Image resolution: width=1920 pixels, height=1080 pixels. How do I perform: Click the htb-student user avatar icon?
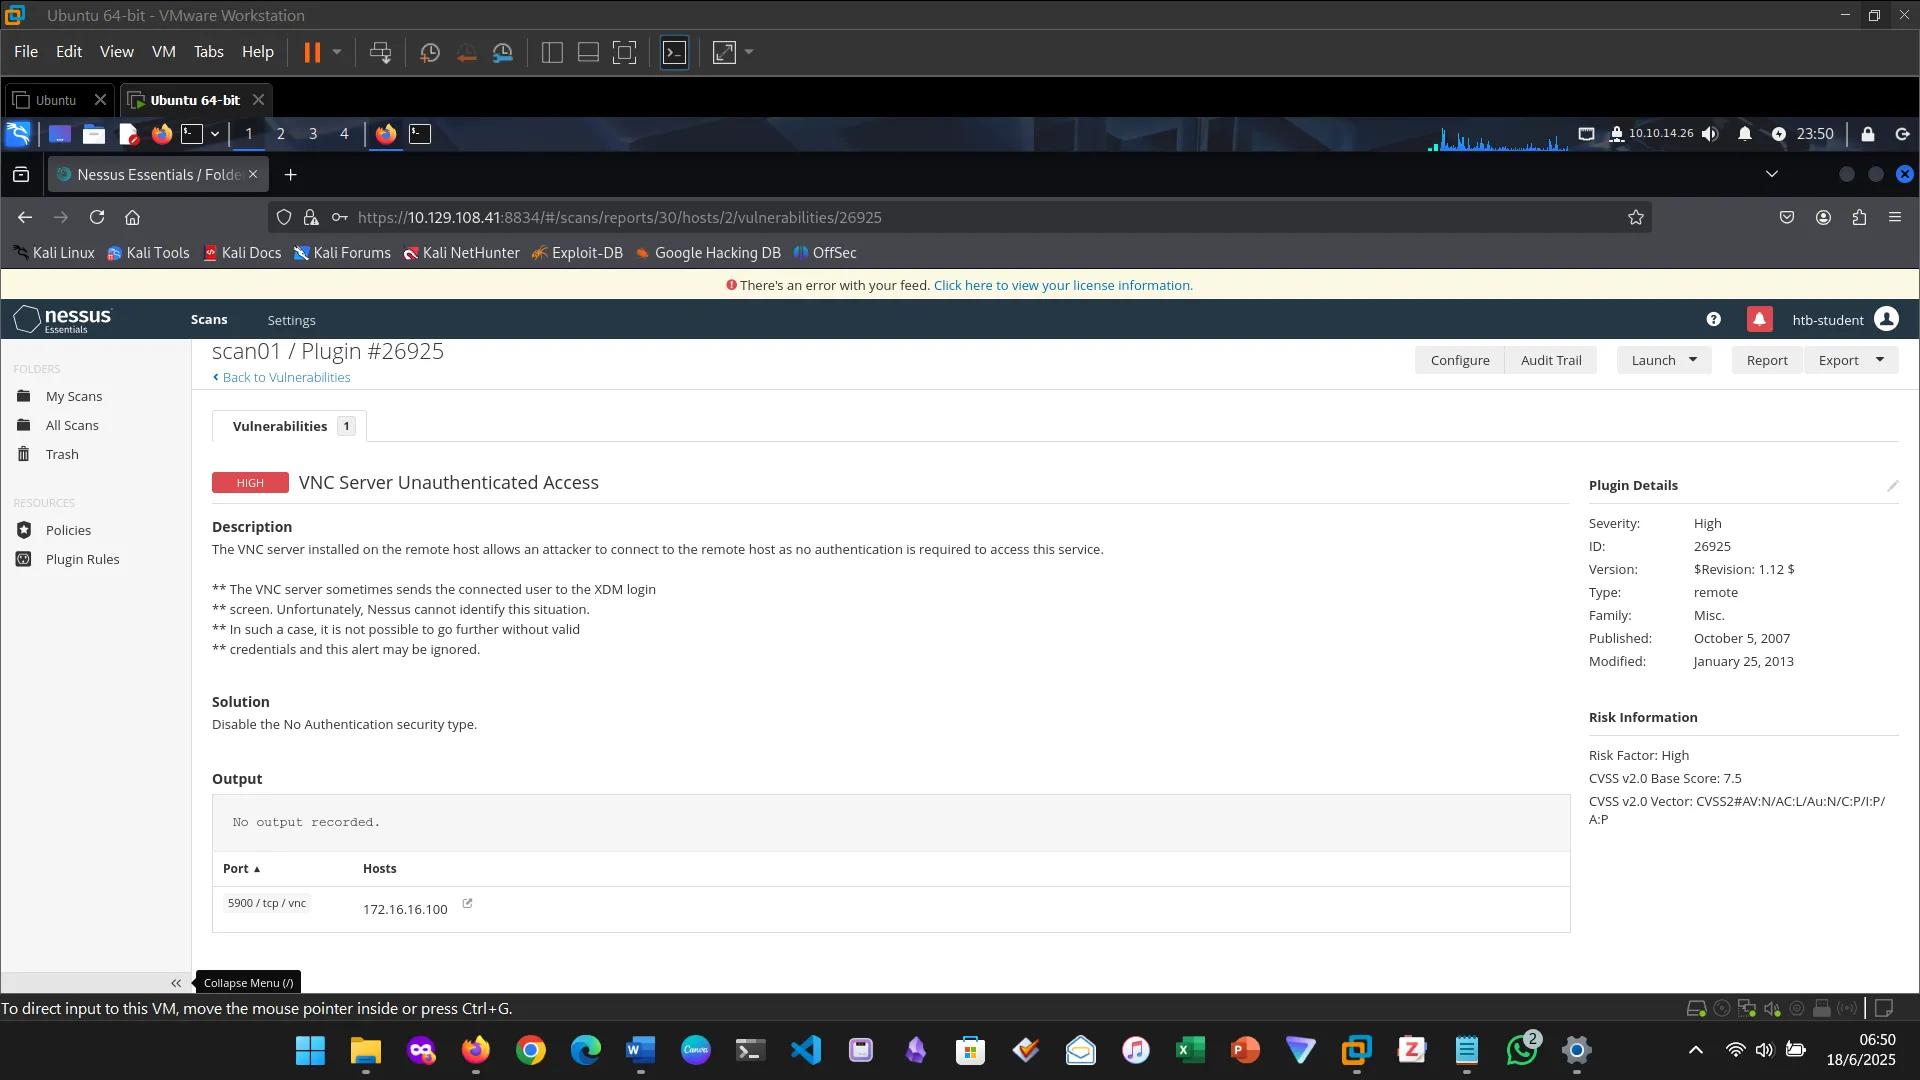coord(1886,319)
